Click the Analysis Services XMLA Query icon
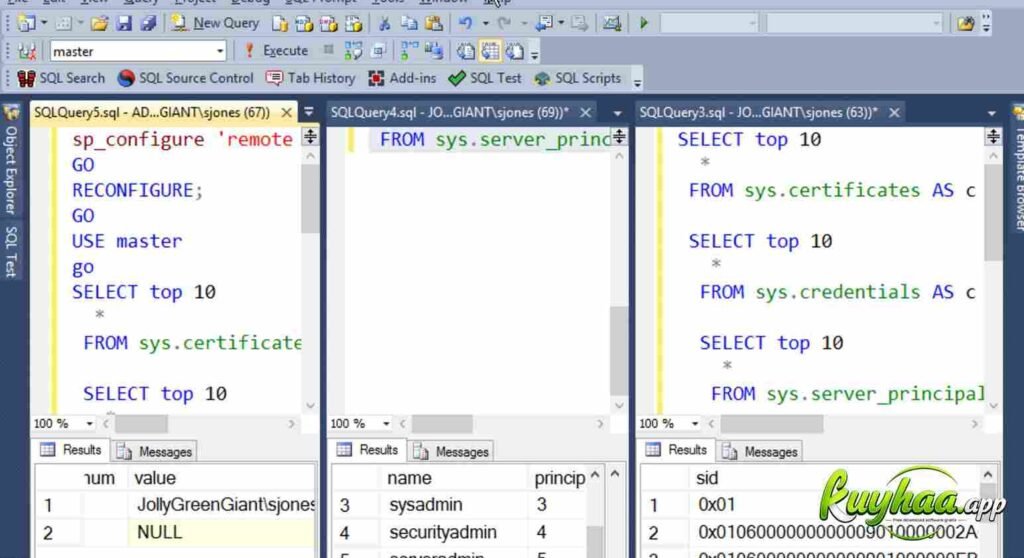This screenshot has width=1024, height=558. (353, 24)
